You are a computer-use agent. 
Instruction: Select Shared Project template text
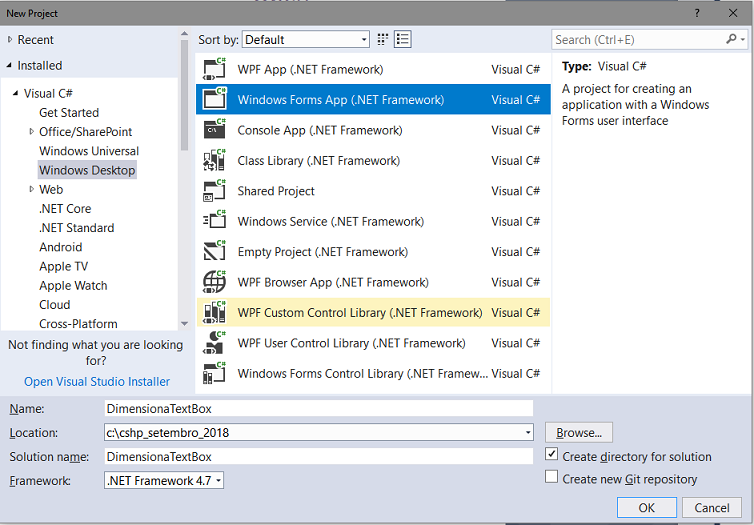[276, 191]
